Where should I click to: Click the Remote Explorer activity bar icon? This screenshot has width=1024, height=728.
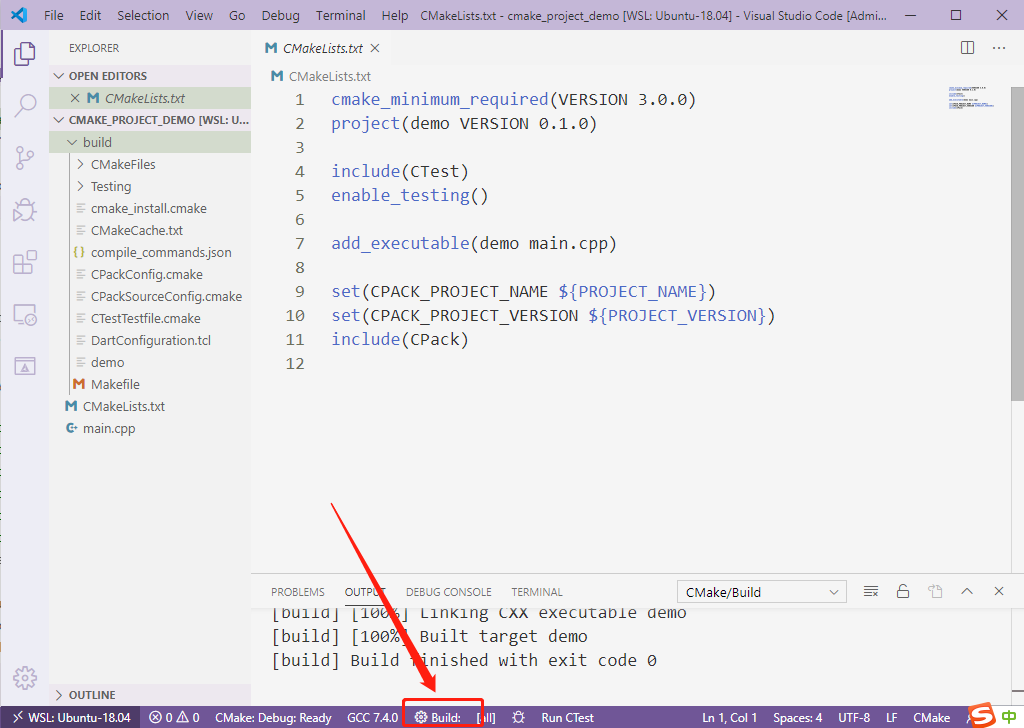coord(25,314)
